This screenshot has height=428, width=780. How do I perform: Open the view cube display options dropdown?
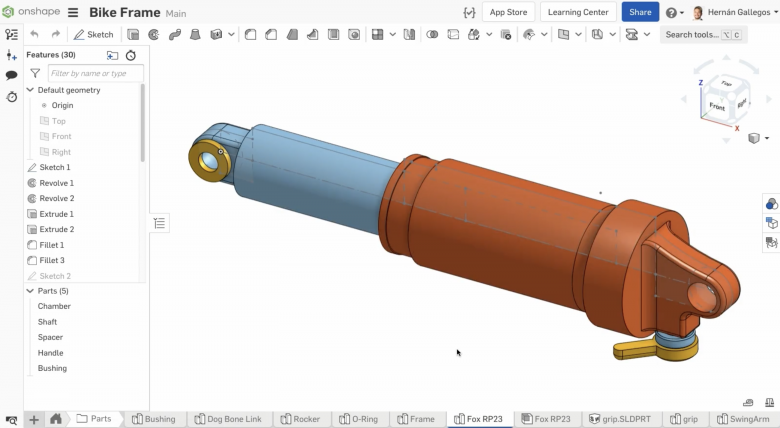pos(767,138)
